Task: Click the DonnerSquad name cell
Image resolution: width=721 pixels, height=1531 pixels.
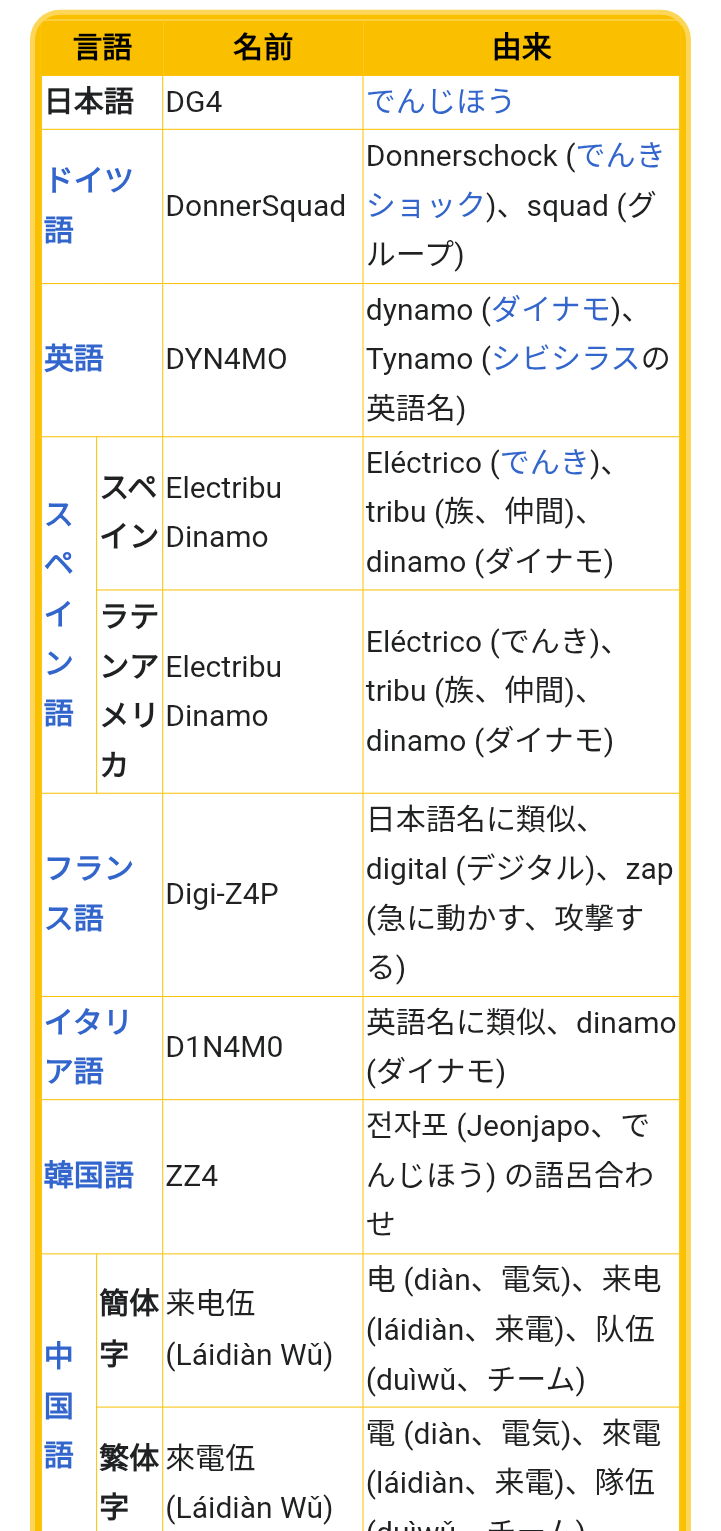Action: (x=256, y=206)
